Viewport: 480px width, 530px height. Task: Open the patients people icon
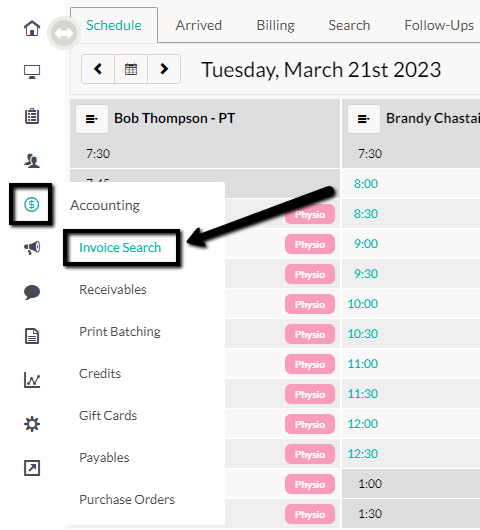(x=32, y=161)
